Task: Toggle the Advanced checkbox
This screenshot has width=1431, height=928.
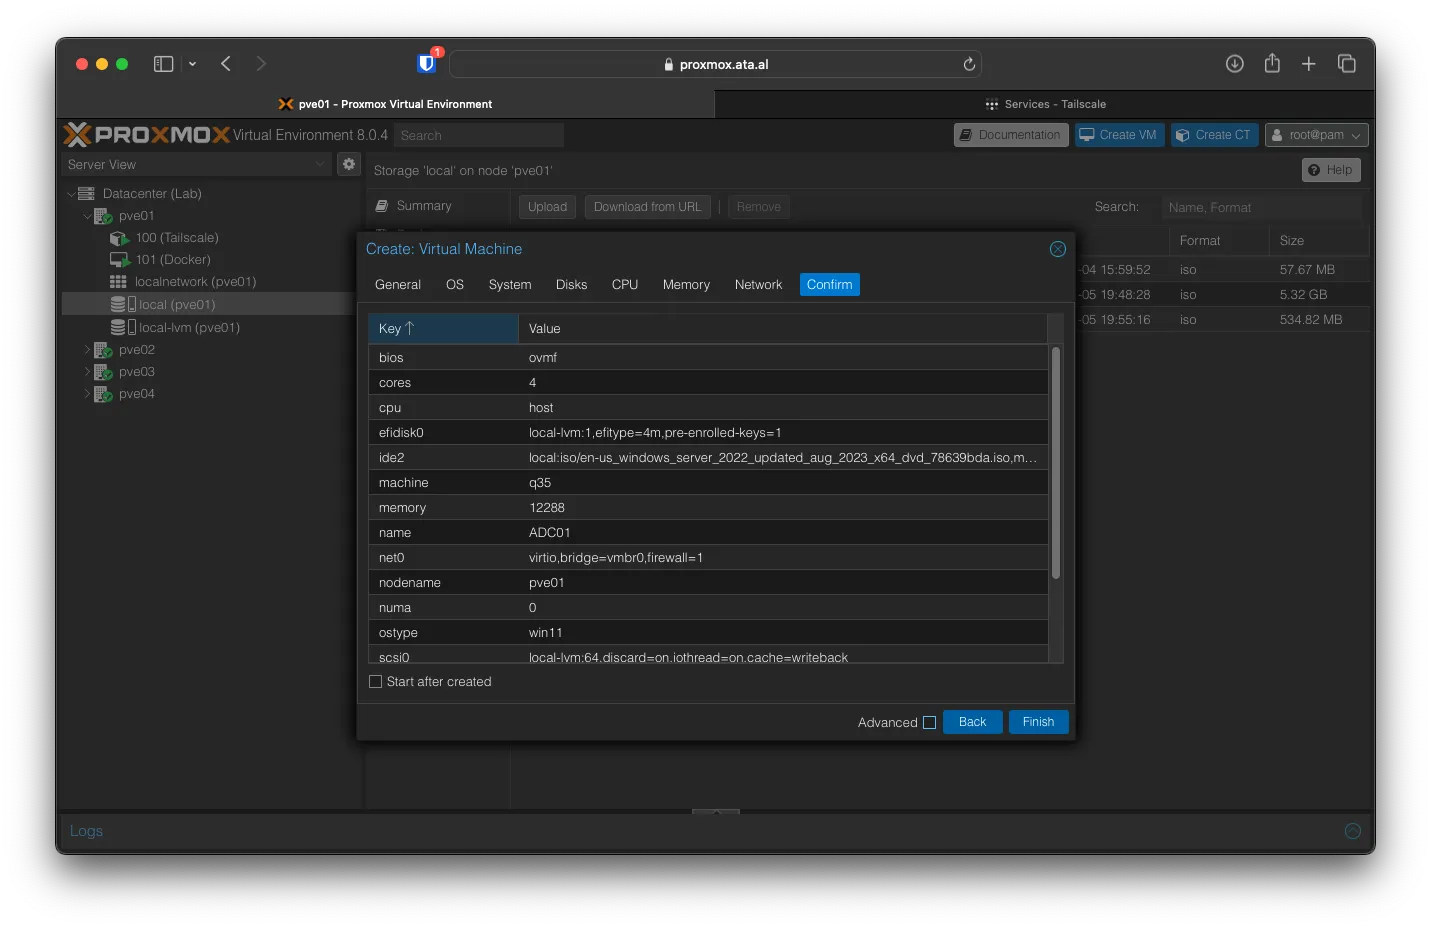Action: 929,722
